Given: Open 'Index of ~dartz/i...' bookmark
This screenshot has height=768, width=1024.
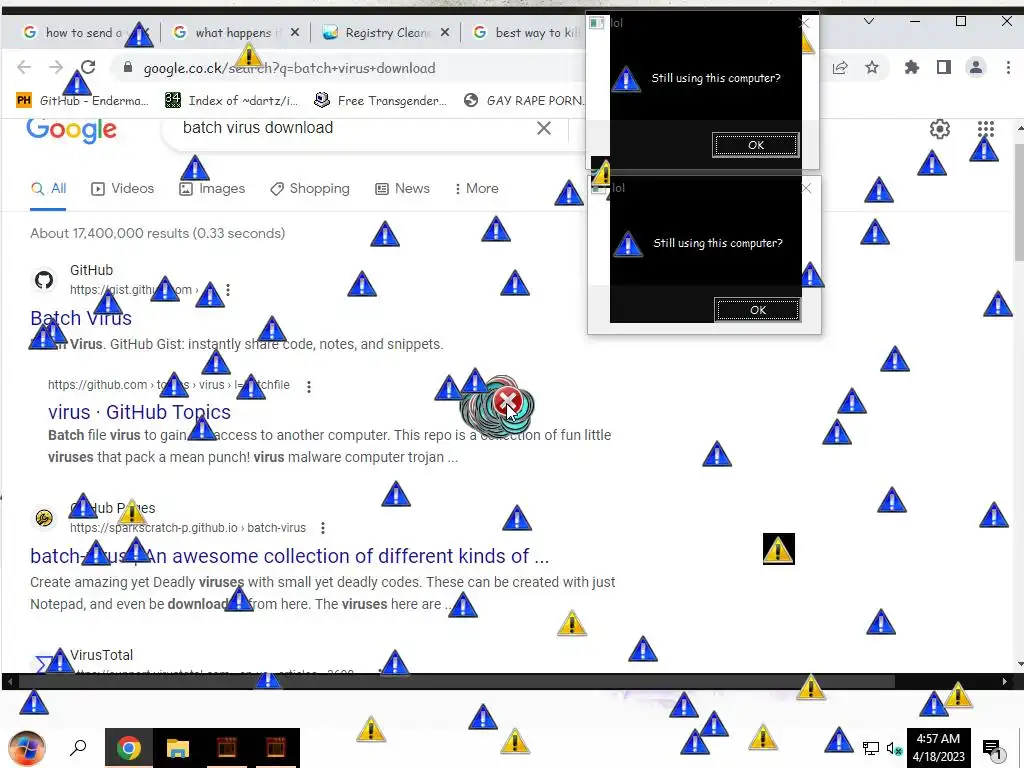Looking at the screenshot, I should [231, 101].
